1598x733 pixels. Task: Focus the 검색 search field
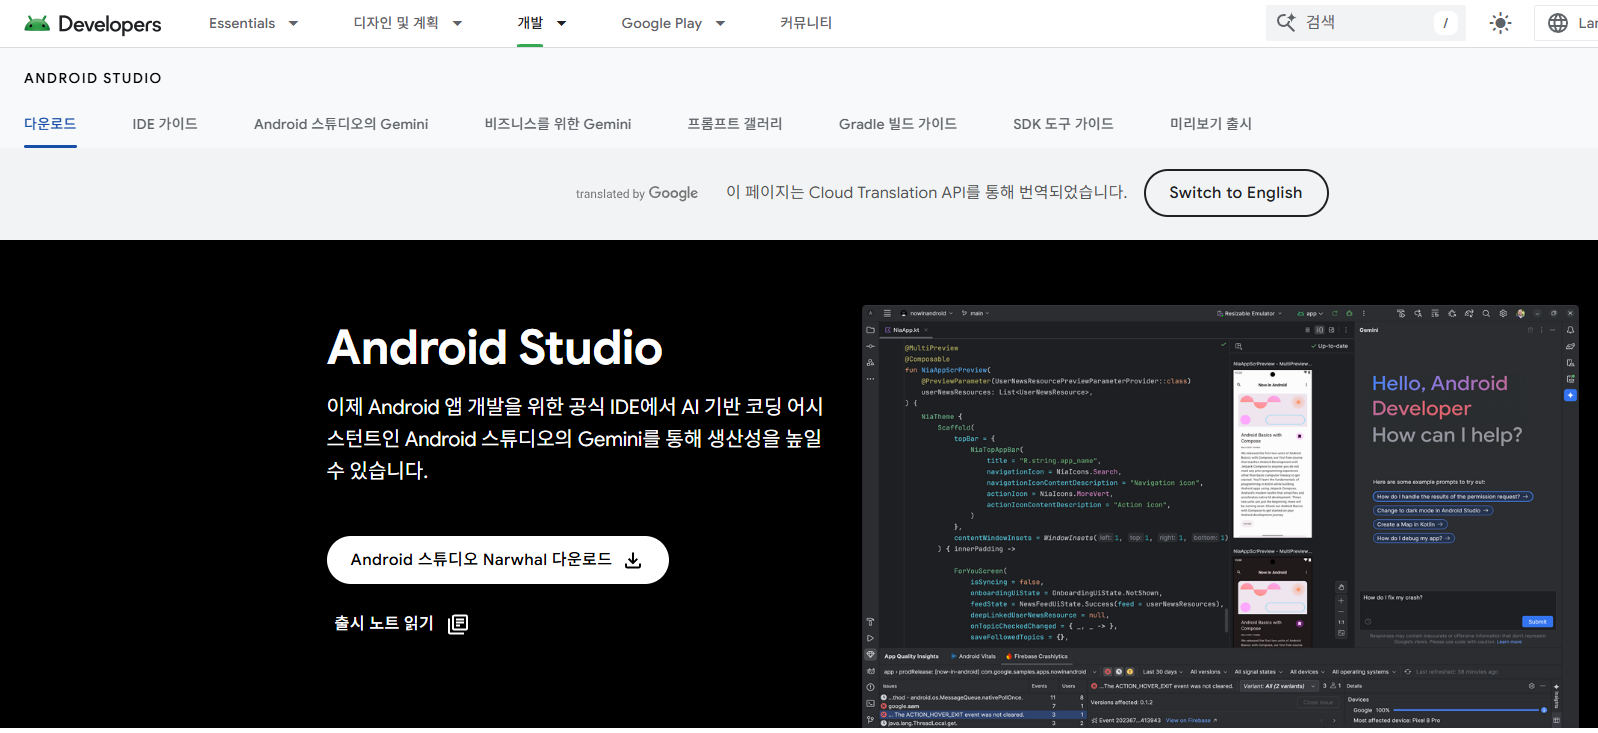point(1366,22)
